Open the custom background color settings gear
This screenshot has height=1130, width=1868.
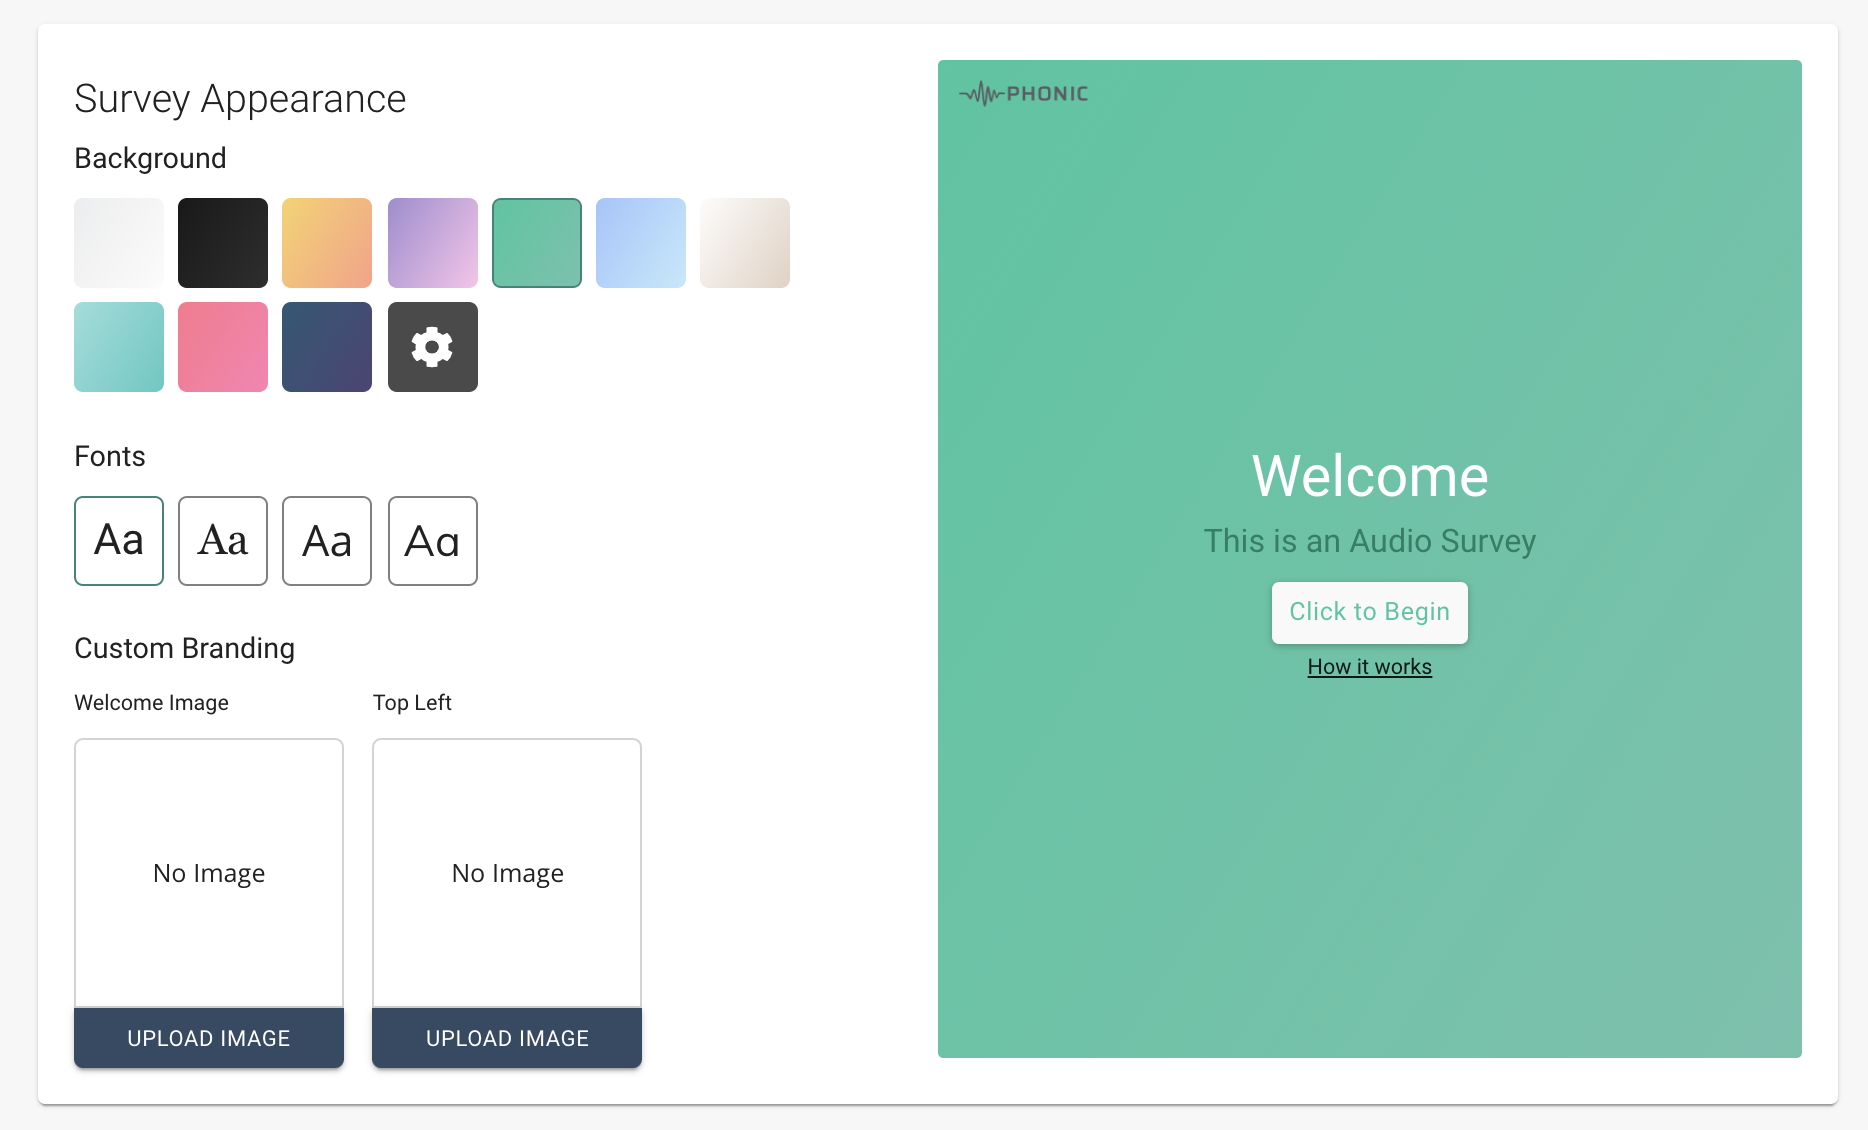tap(432, 347)
